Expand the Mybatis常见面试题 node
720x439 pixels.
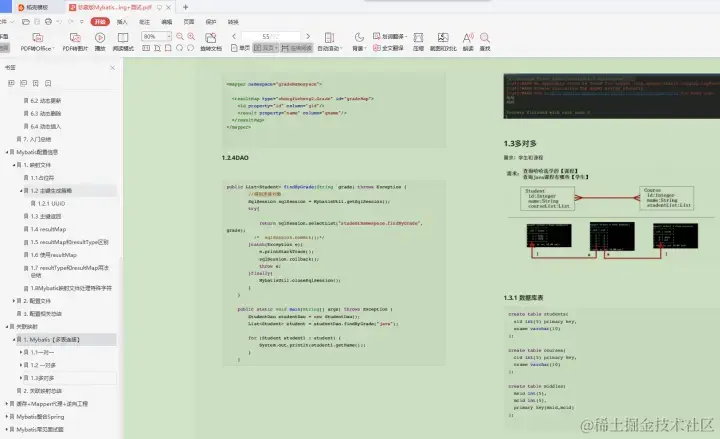click(x=7, y=429)
